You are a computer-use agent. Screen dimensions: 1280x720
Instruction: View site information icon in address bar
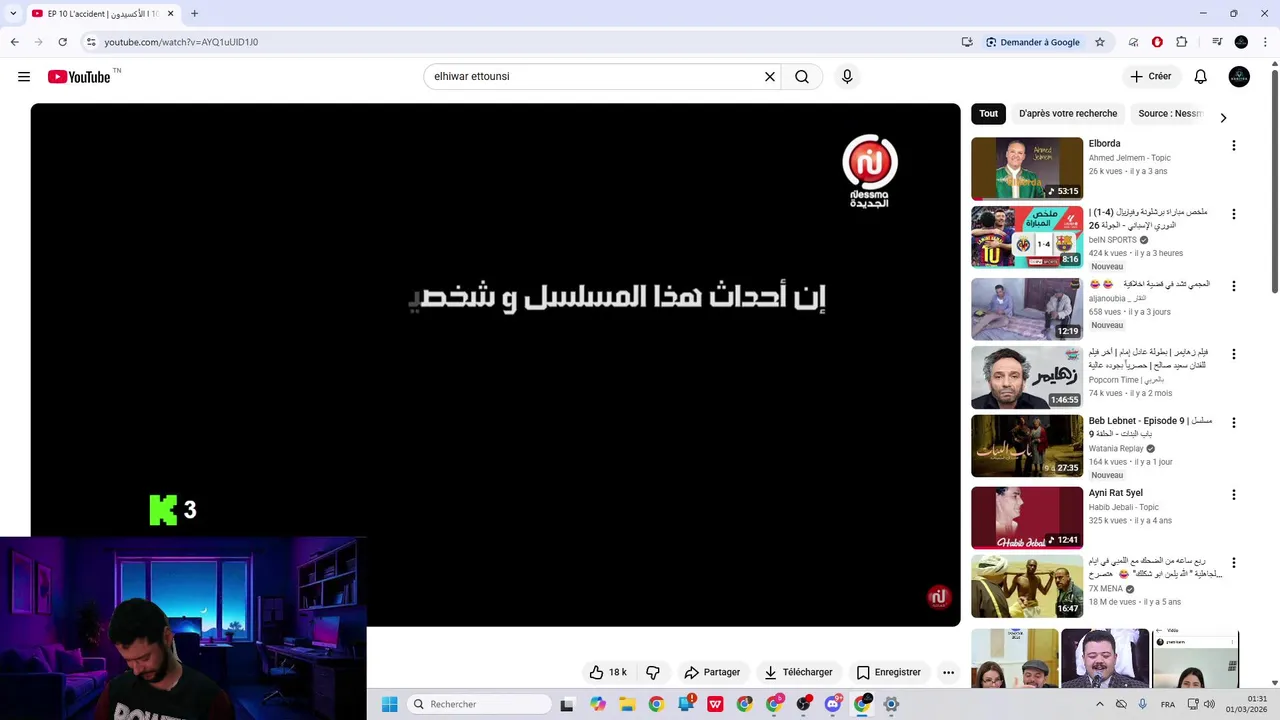click(91, 42)
